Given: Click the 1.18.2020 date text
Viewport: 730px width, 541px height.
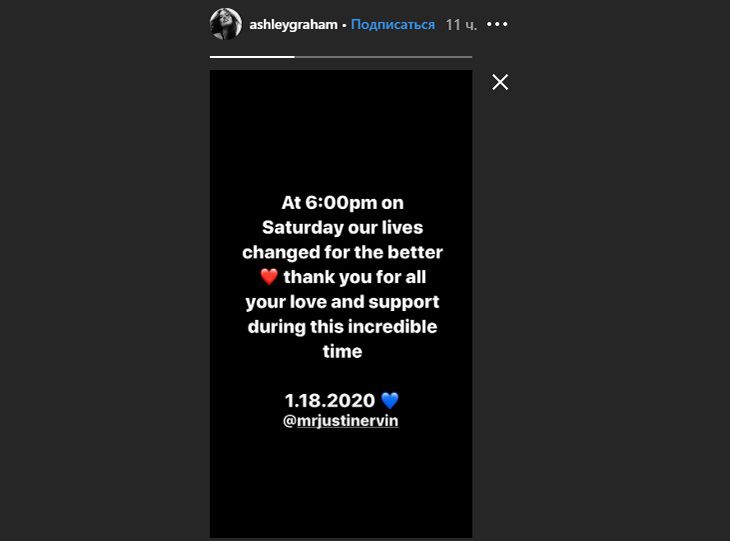Looking at the screenshot, I should pos(329,400).
